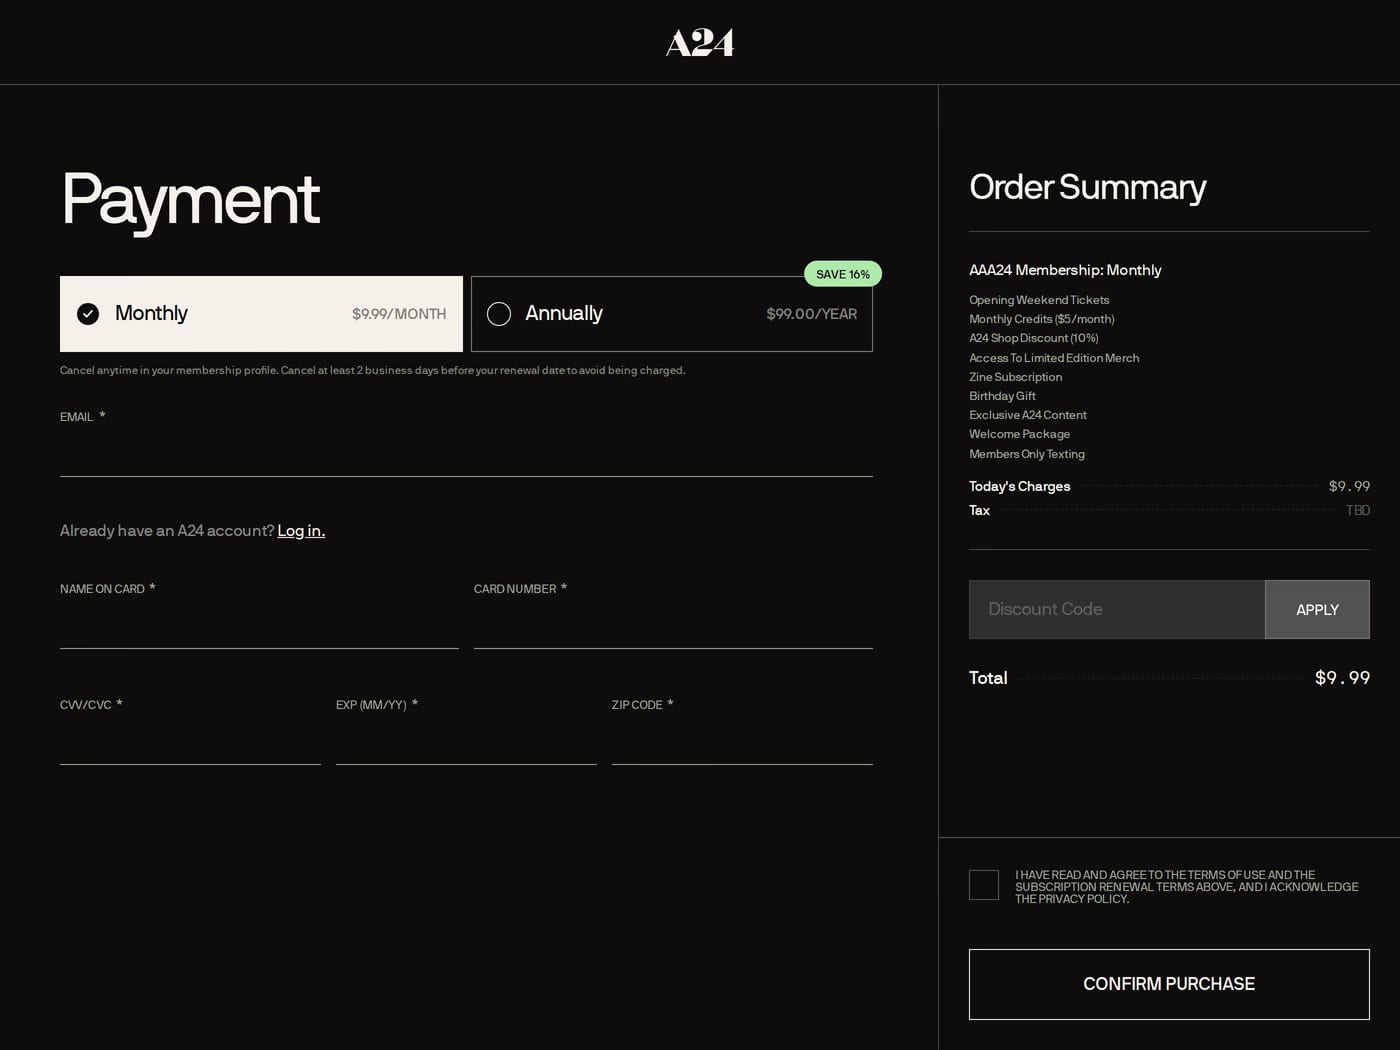This screenshot has width=1400, height=1050.
Task: Click the $99.00/YEAR price text
Action: click(x=812, y=314)
